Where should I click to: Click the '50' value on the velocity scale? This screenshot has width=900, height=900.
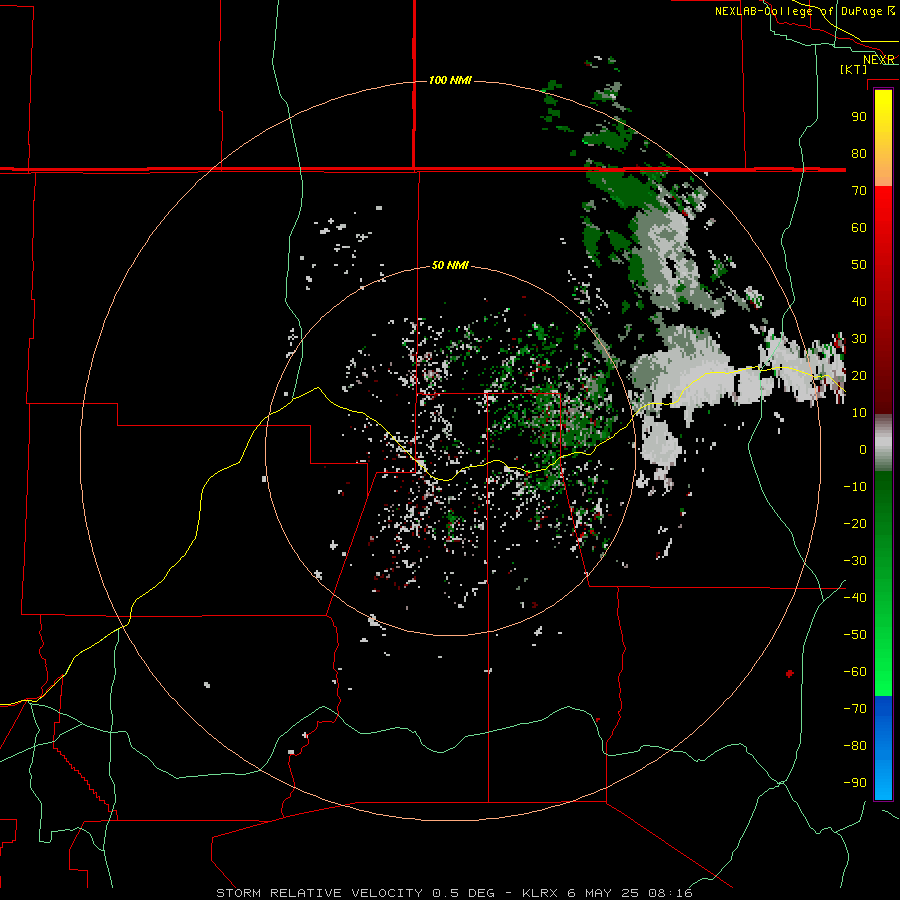(859, 265)
